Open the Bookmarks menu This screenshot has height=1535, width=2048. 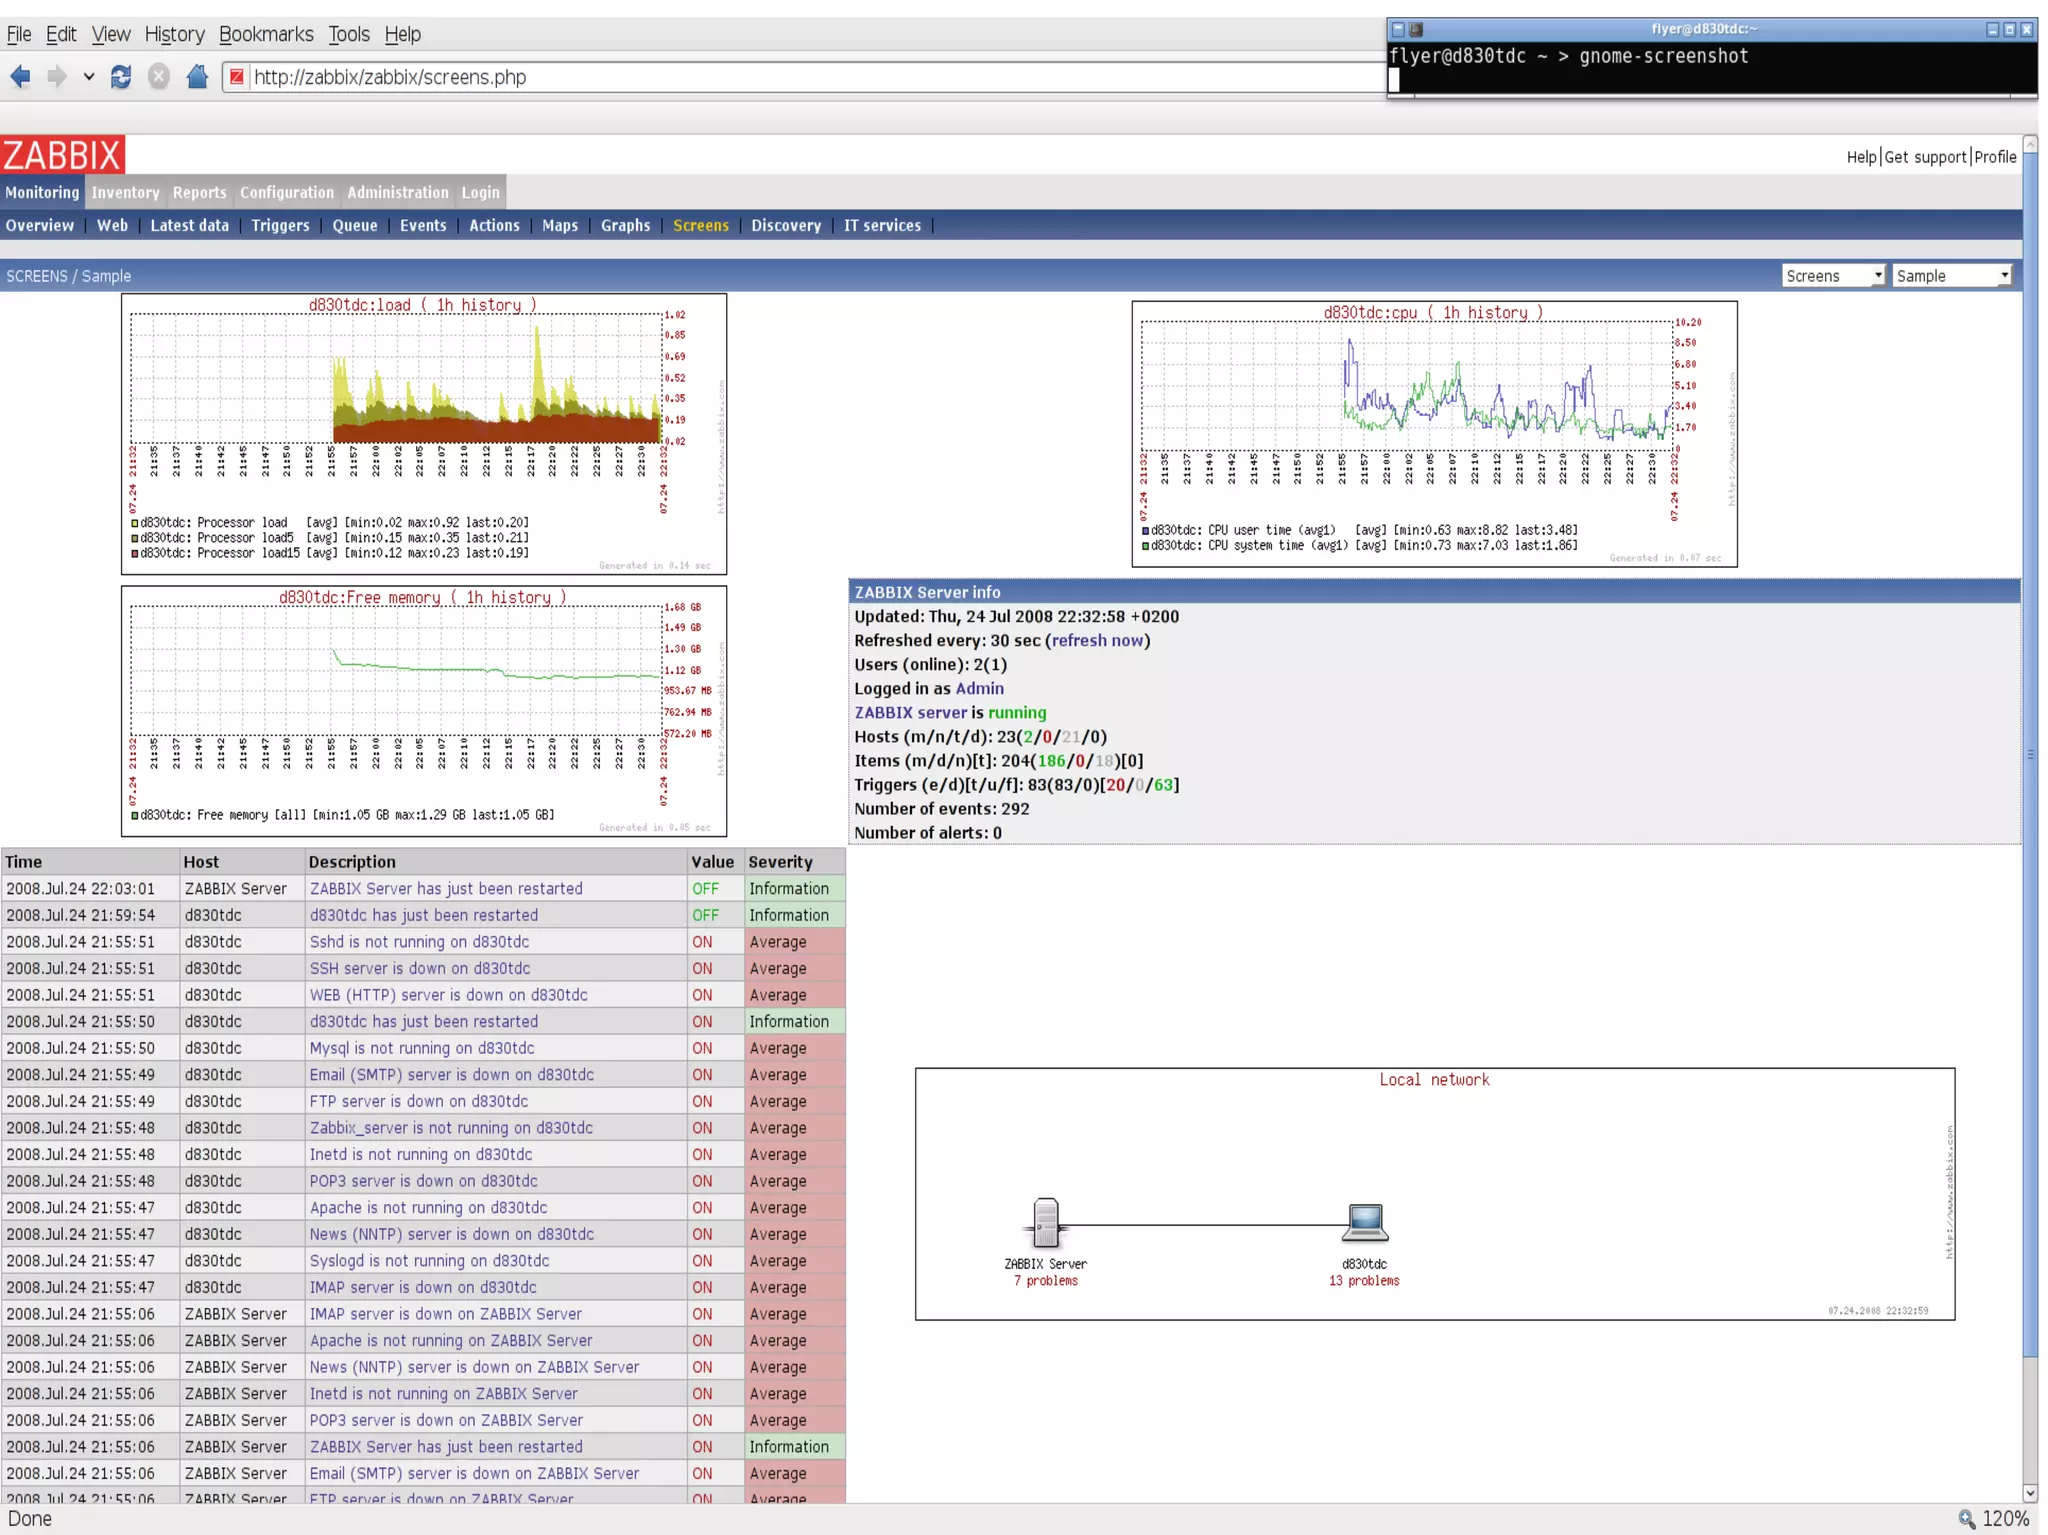[265, 34]
